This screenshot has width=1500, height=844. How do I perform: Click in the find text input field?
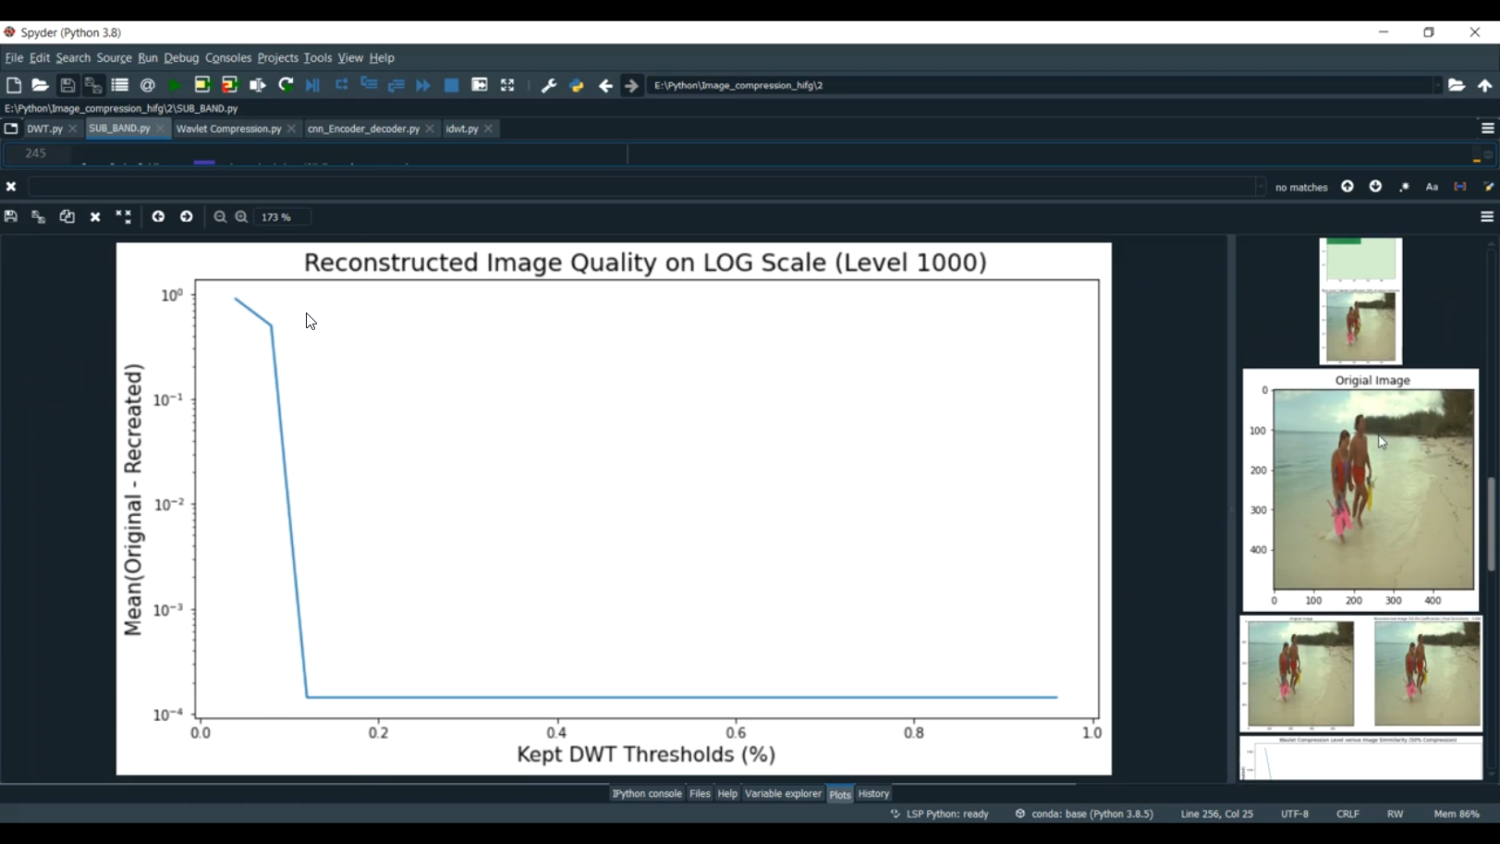pos(641,187)
